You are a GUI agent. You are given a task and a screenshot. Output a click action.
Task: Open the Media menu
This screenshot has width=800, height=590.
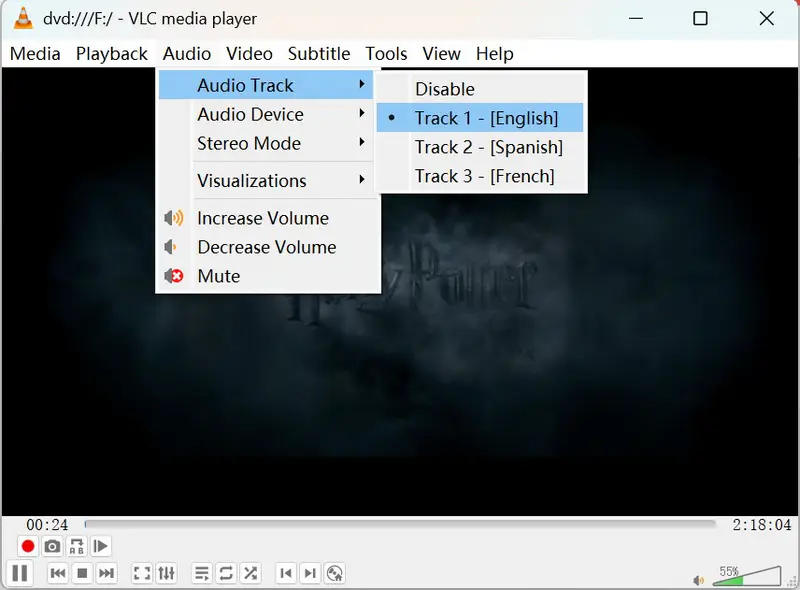[35, 54]
